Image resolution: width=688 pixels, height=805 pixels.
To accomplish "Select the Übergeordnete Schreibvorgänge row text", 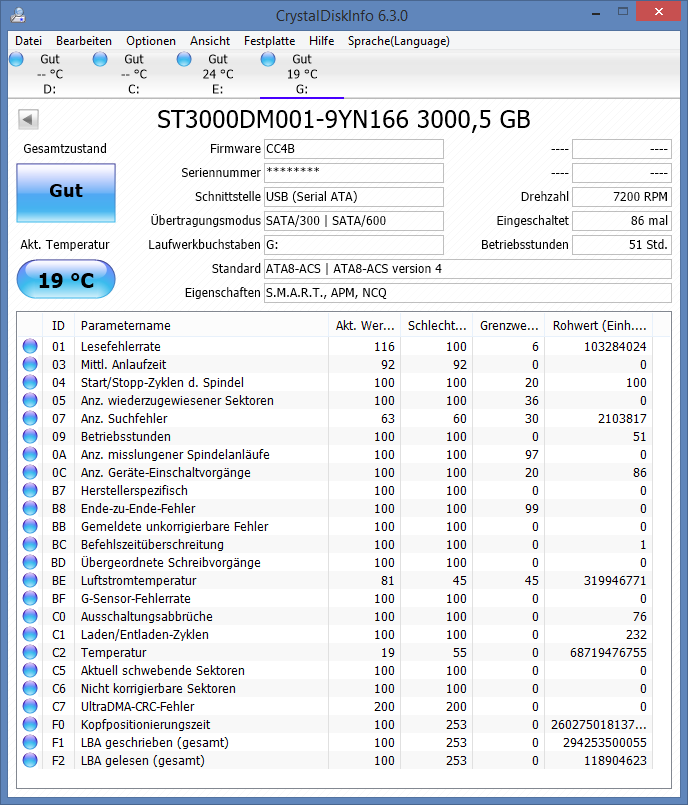I will [170, 562].
